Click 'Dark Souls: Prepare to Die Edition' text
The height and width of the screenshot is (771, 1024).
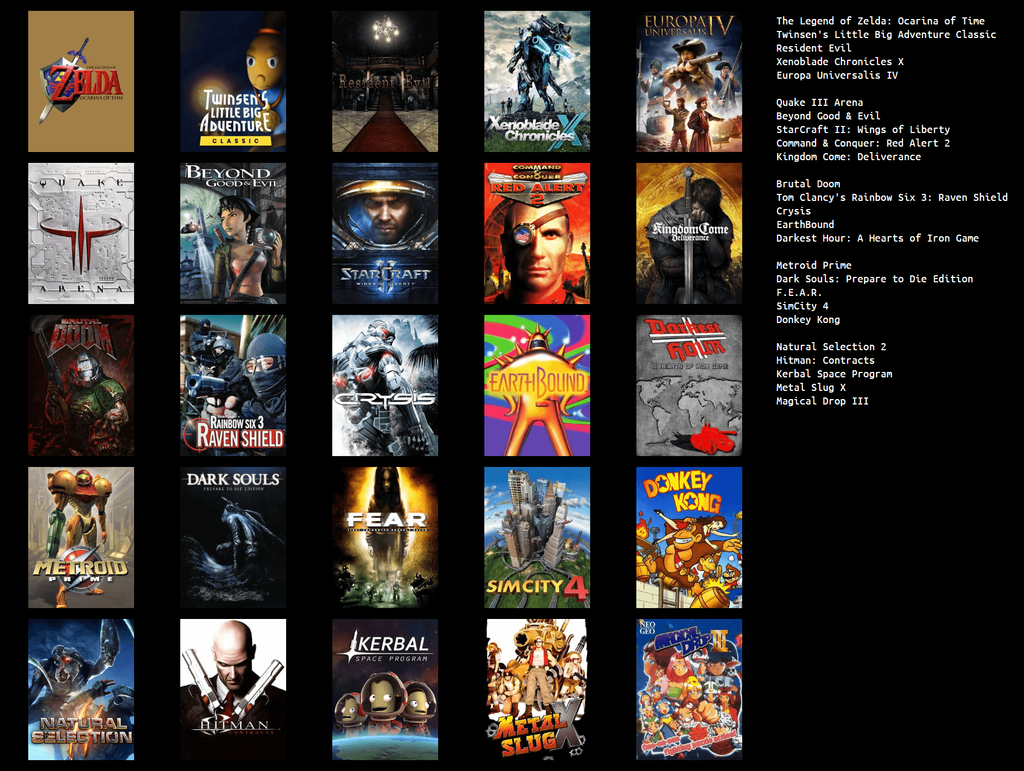(x=874, y=279)
